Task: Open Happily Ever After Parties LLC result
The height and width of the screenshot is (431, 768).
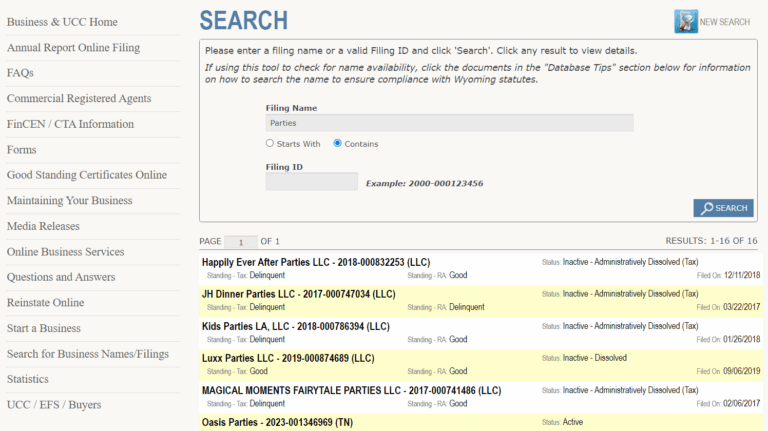Action: pyautogui.click(x=316, y=262)
